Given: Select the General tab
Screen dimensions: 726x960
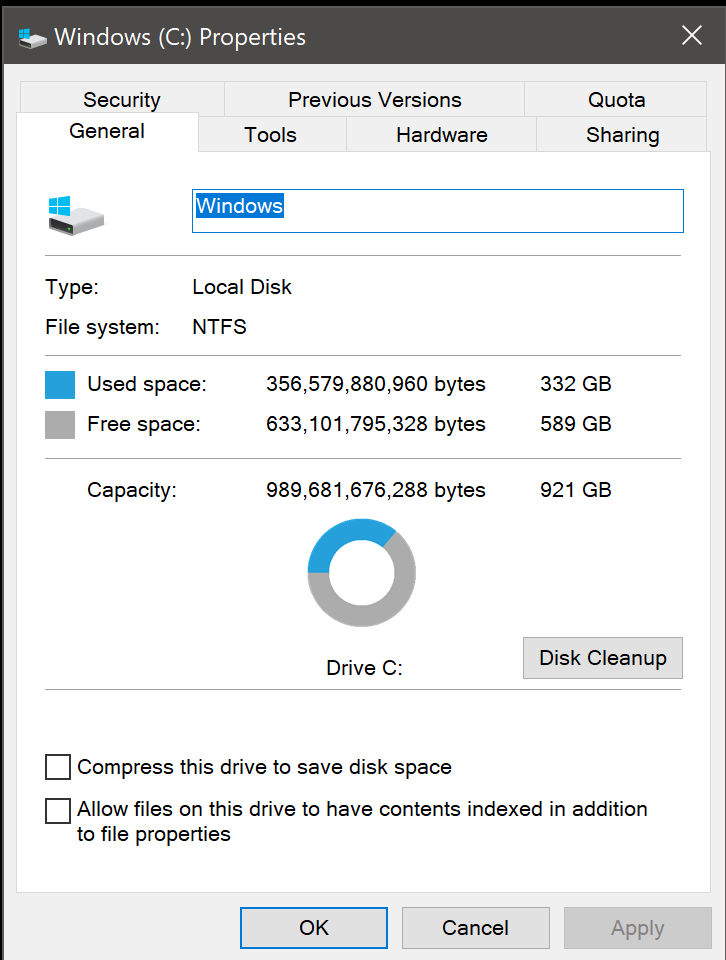Looking at the screenshot, I should pos(107,132).
